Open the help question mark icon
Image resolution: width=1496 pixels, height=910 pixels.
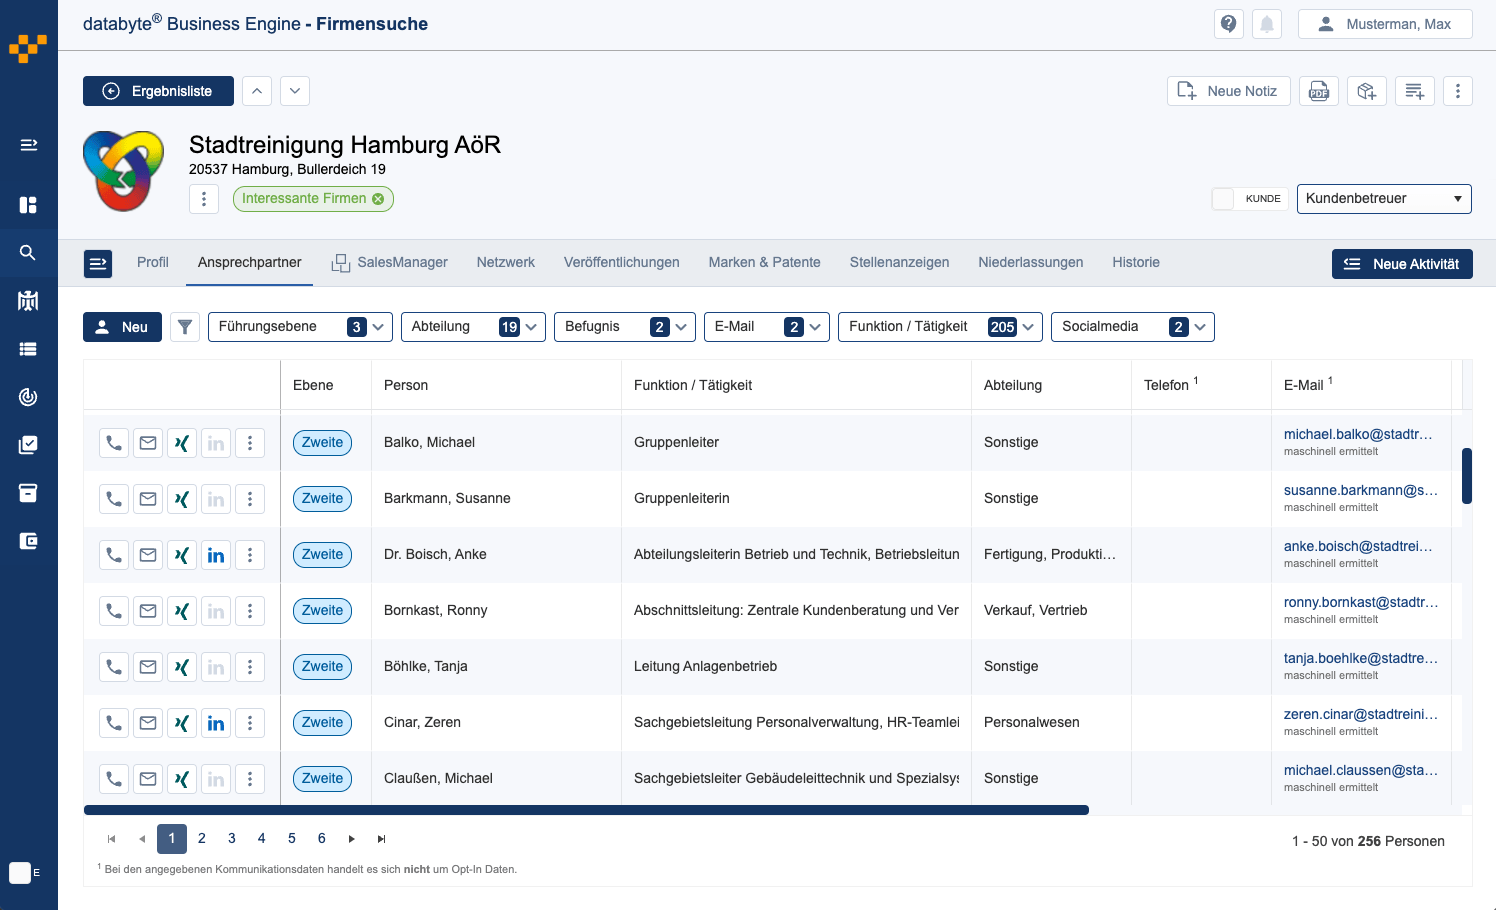[1229, 24]
